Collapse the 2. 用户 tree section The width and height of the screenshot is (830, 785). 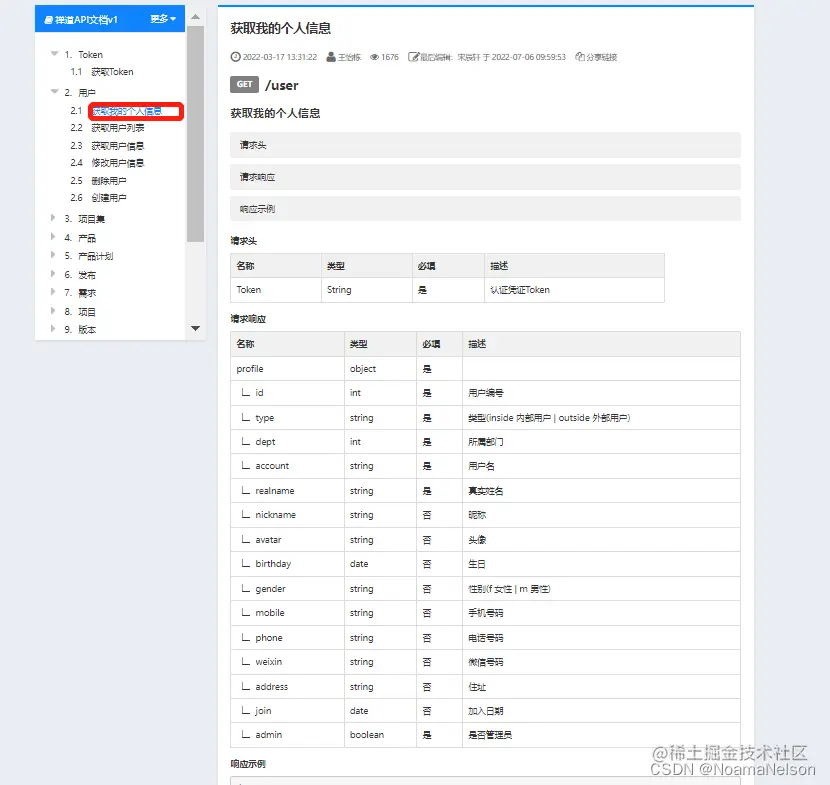54,92
